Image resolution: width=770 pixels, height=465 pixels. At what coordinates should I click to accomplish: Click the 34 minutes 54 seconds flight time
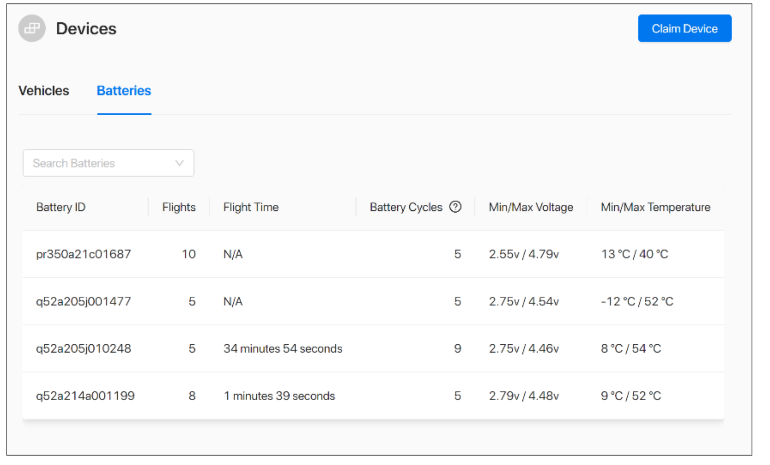tap(283, 349)
